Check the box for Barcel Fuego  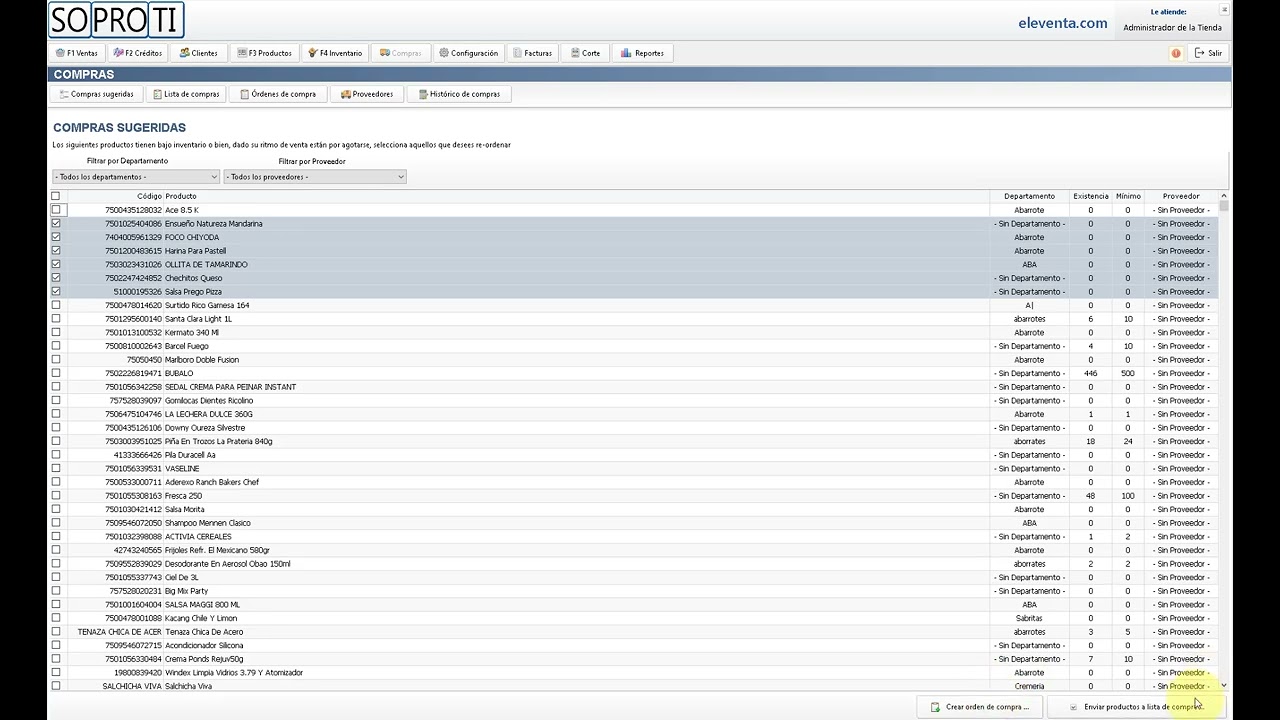click(x=56, y=346)
